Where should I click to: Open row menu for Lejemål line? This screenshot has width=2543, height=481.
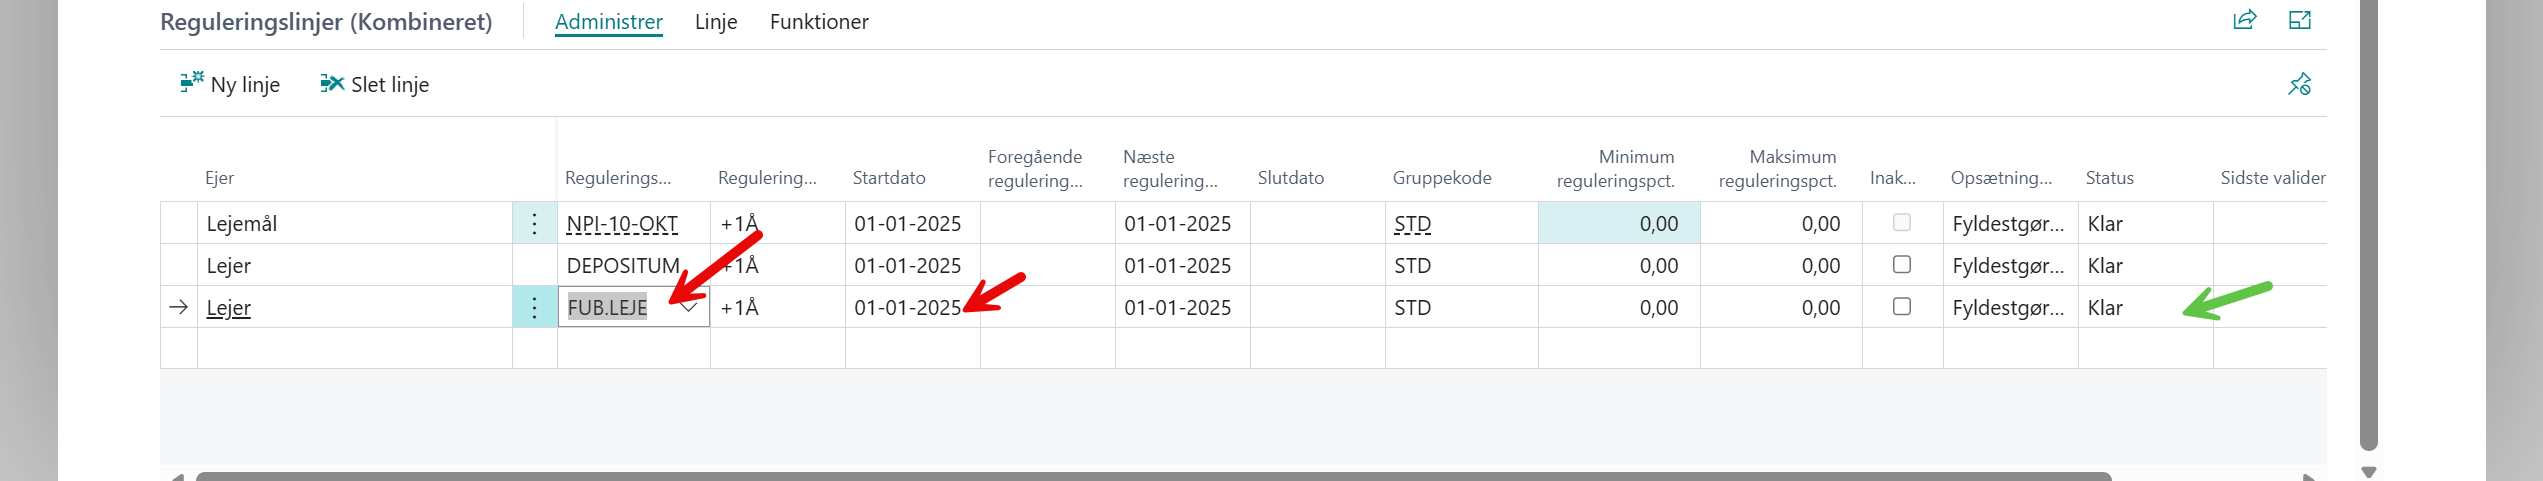coord(534,224)
